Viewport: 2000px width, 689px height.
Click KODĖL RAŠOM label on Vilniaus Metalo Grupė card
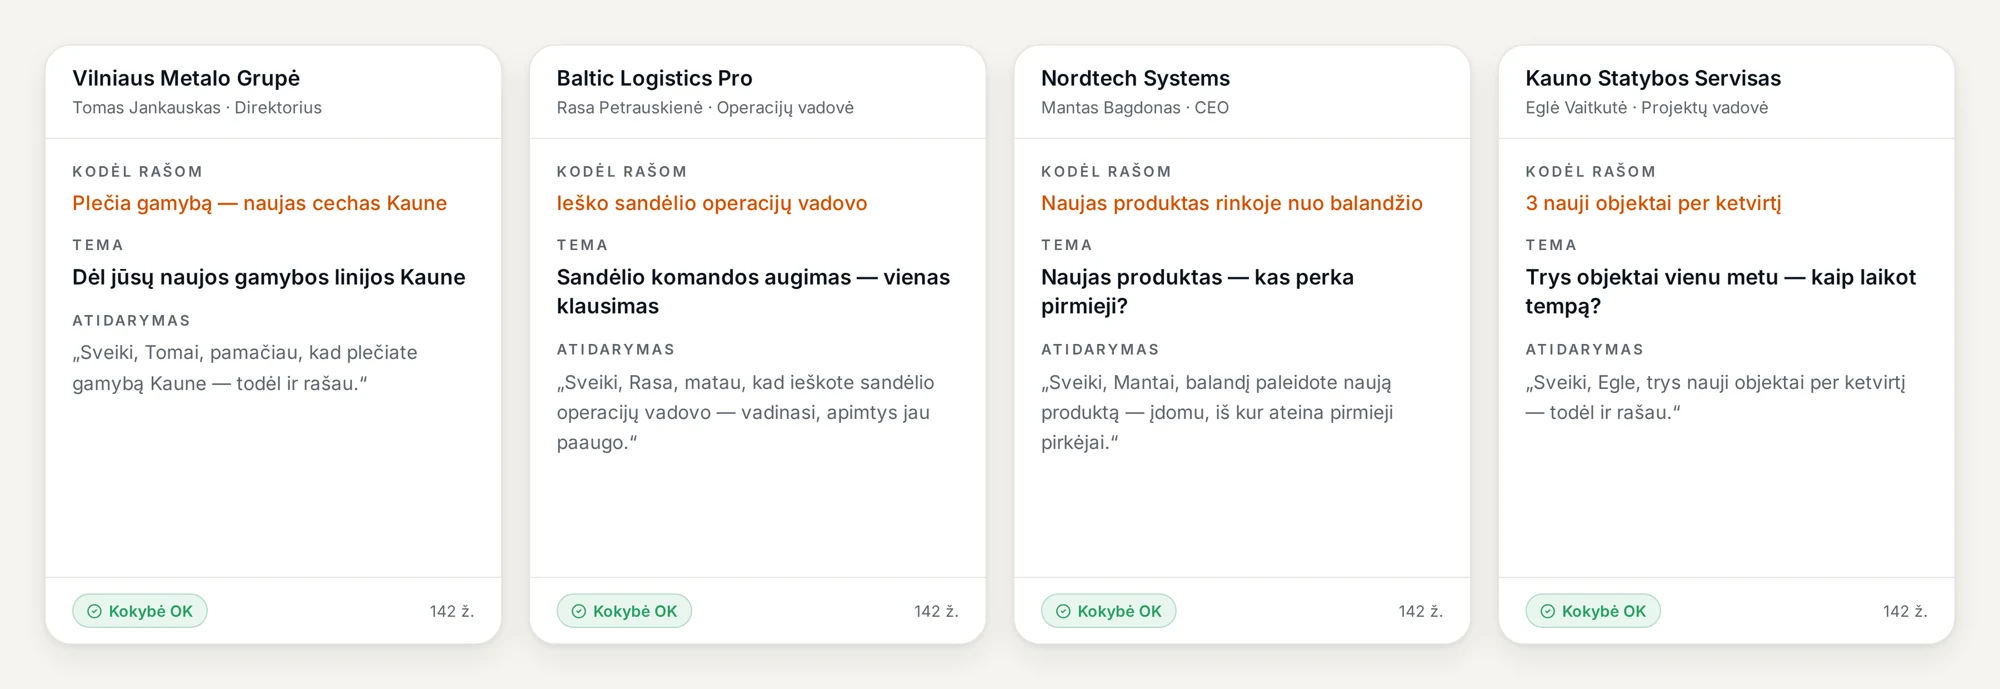[x=137, y=172]
